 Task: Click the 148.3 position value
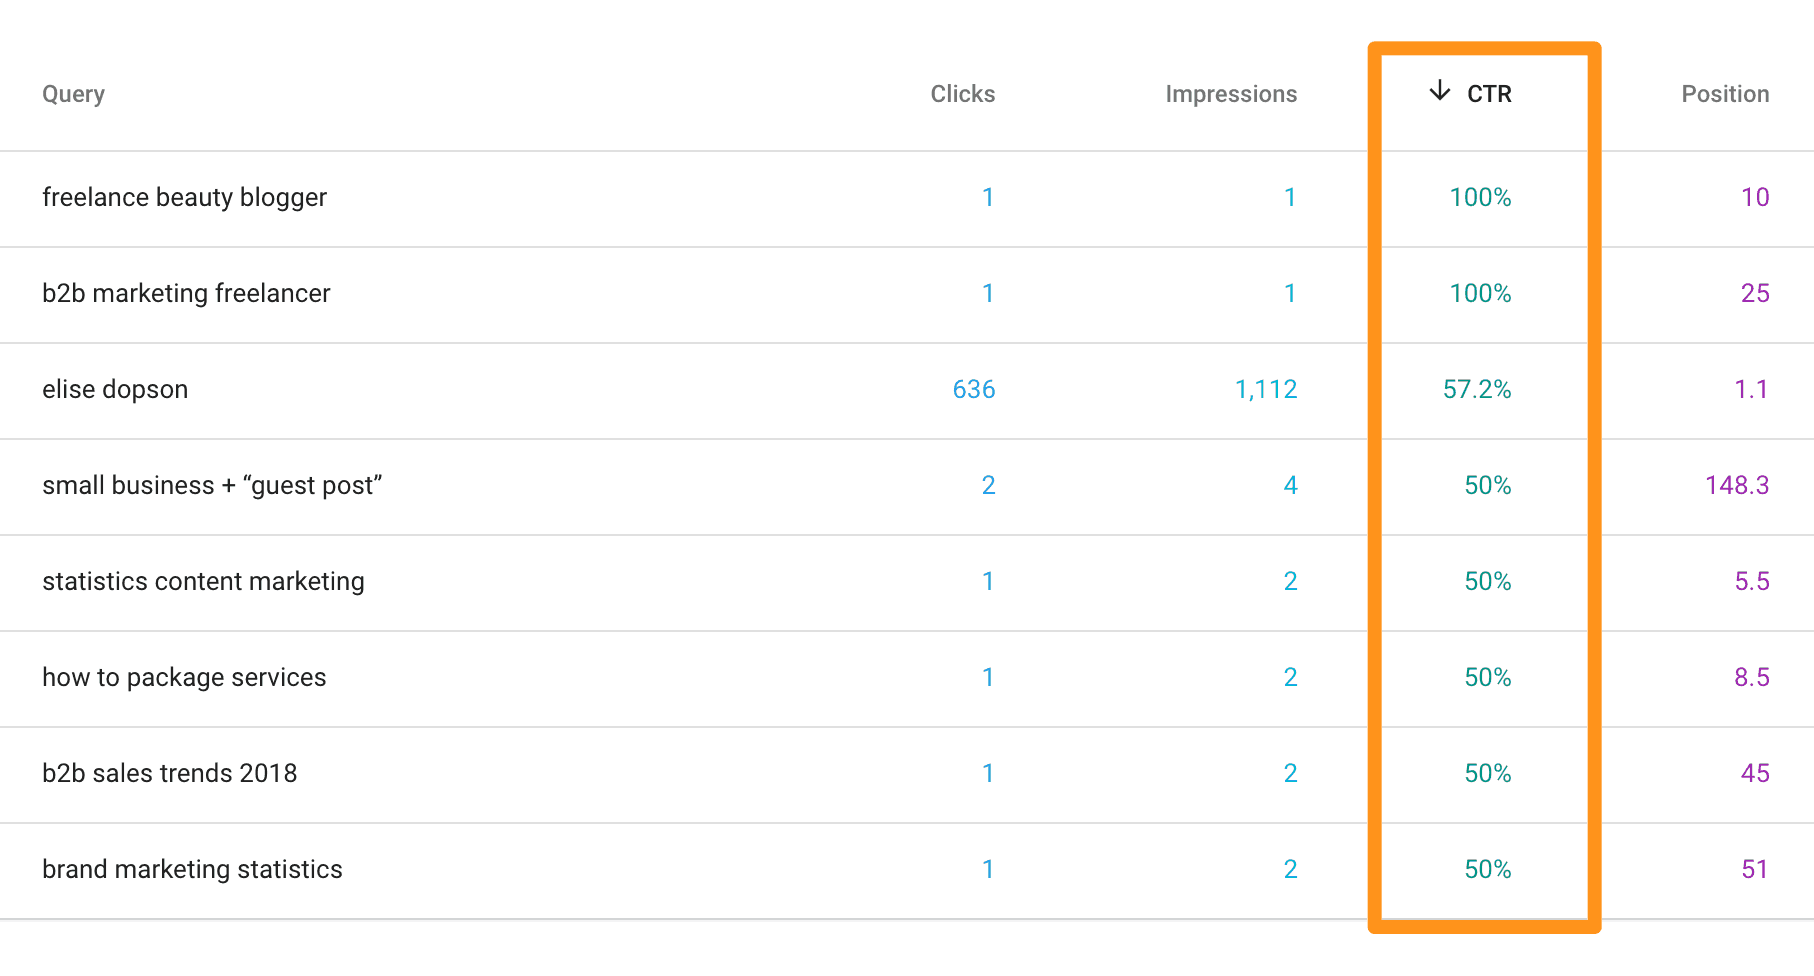1736,485
